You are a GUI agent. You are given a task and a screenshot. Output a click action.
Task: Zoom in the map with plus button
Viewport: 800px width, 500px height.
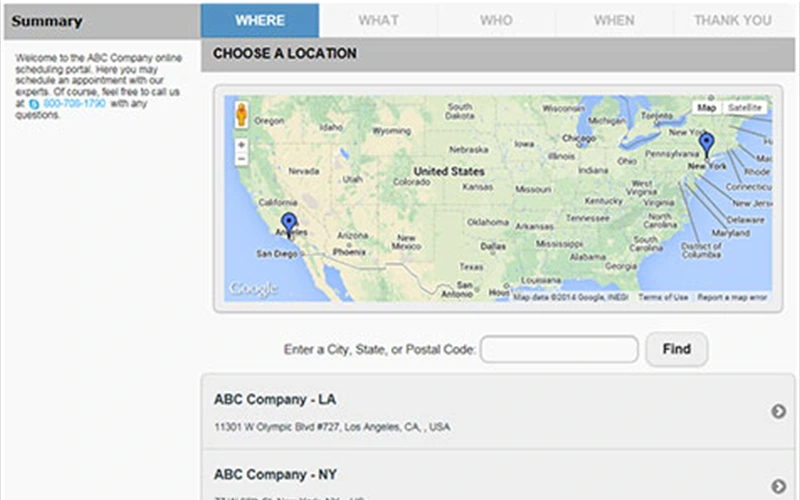tap(241, 144)
